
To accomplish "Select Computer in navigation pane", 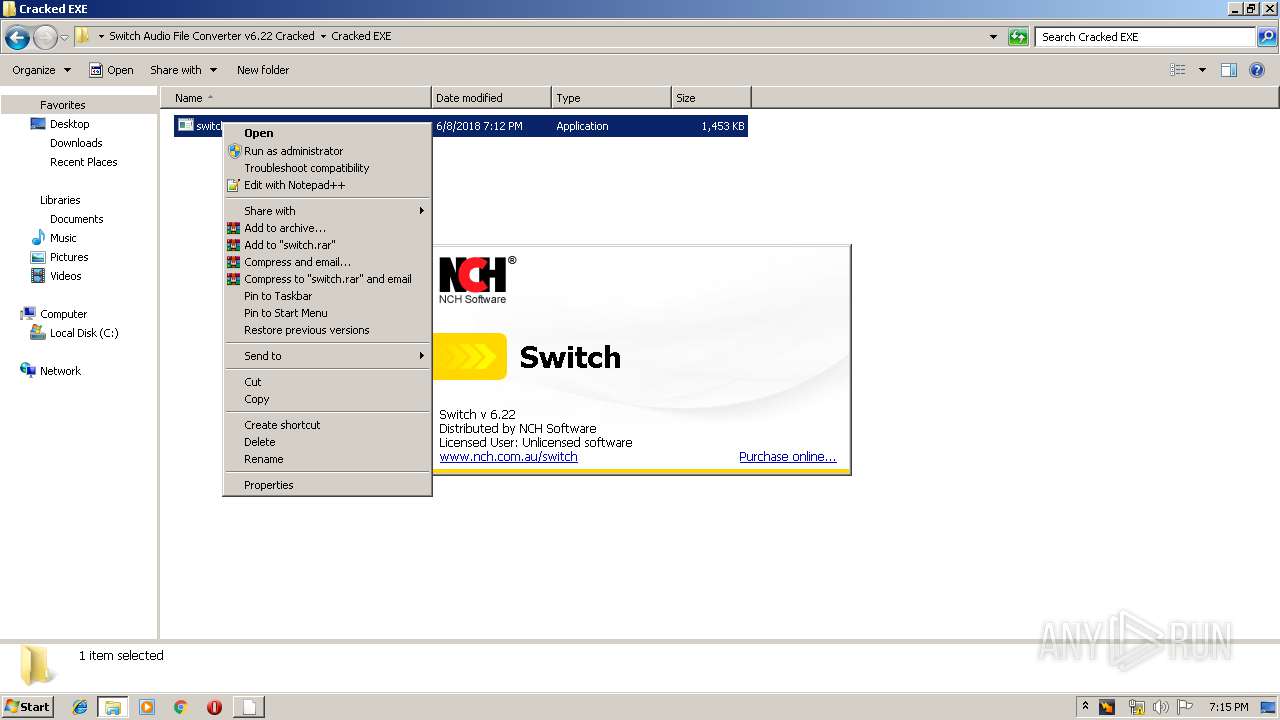I will point(63,314).
